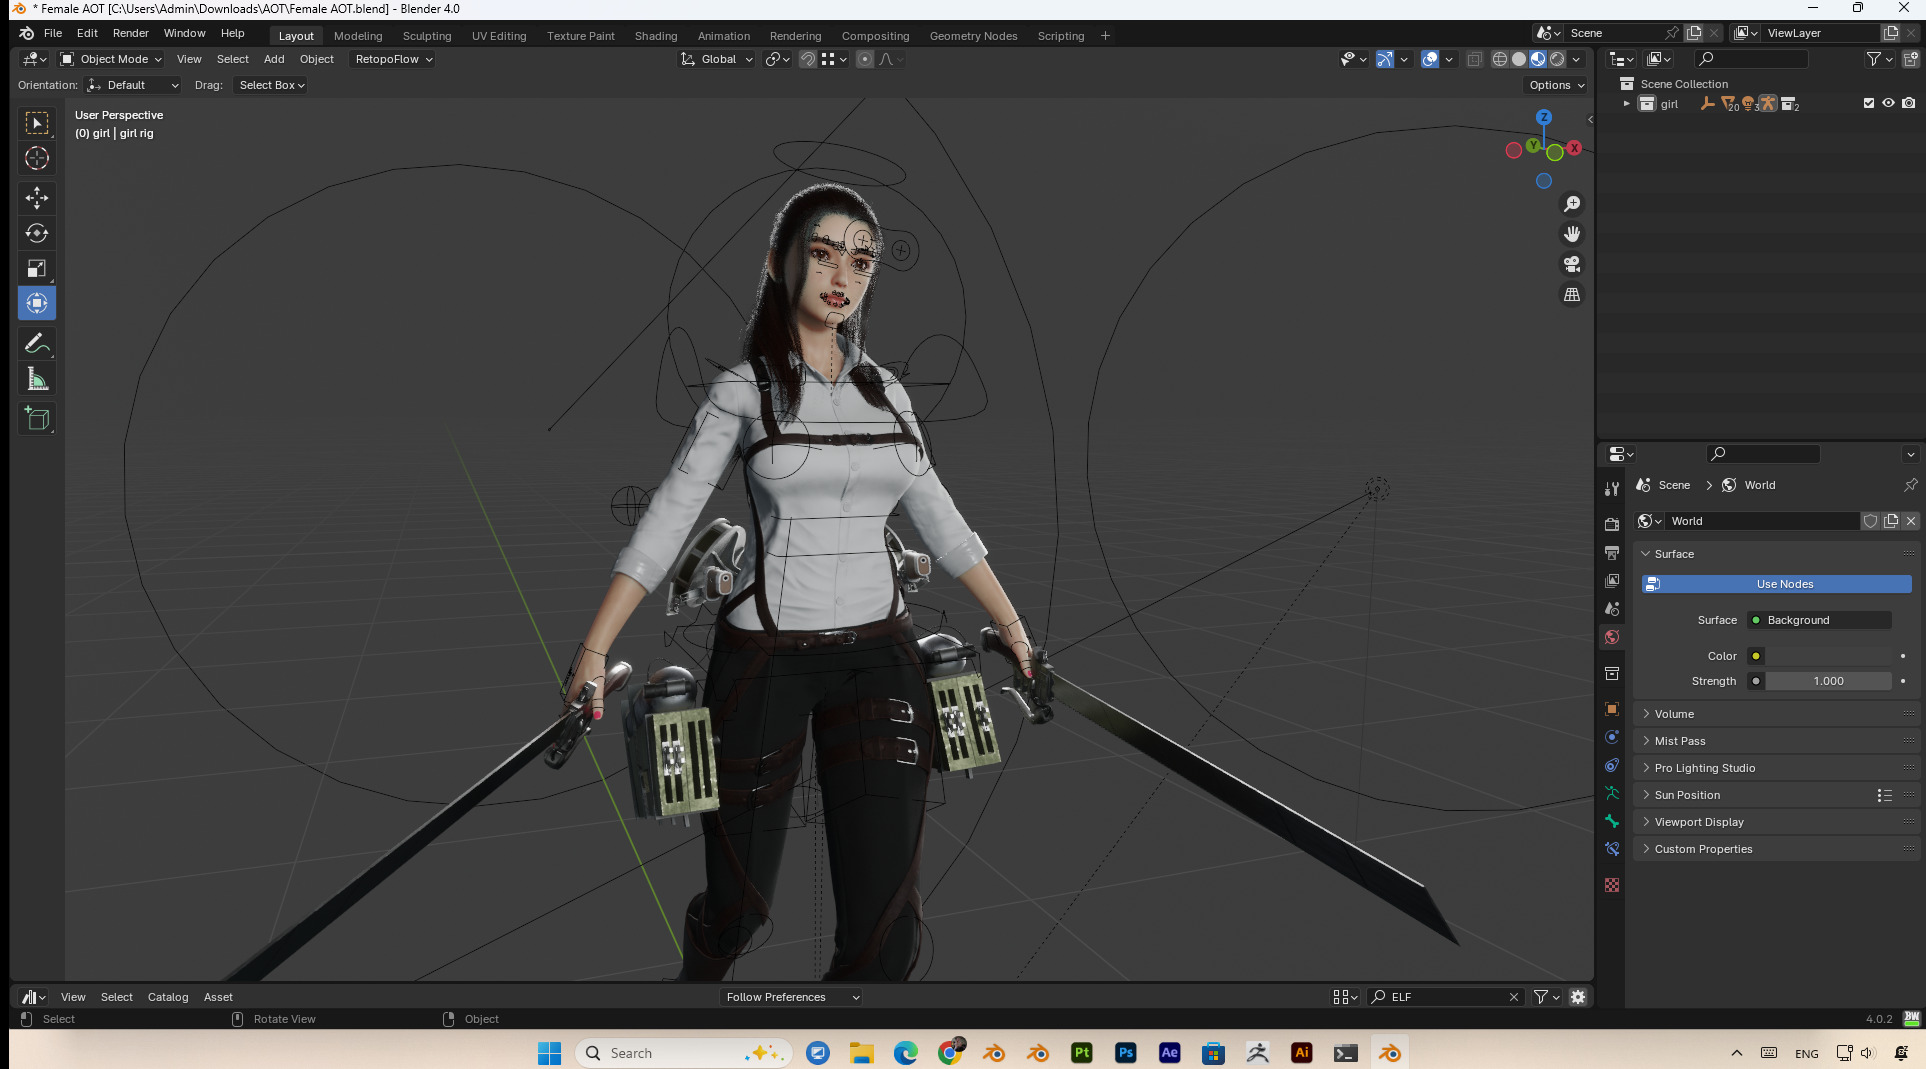
Task: Toggle snapping magnet in header
Action: pos(807,59)
